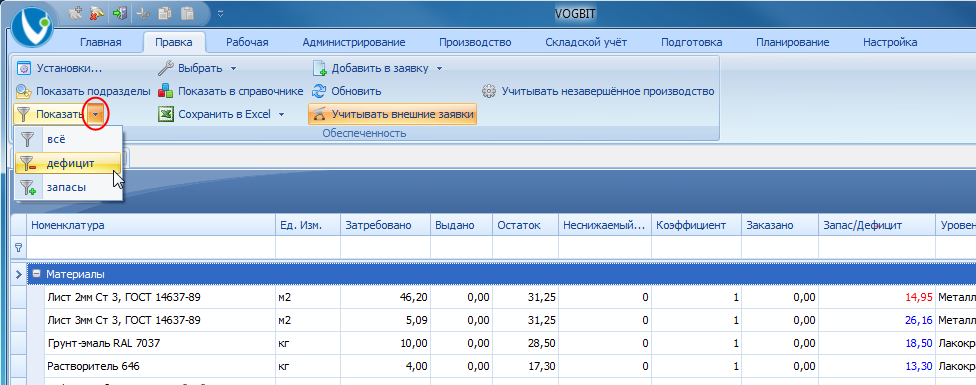Open Установки... settings
Image resolution: width=976 pixels, height=385 pixels.
[x=59, y=68]
